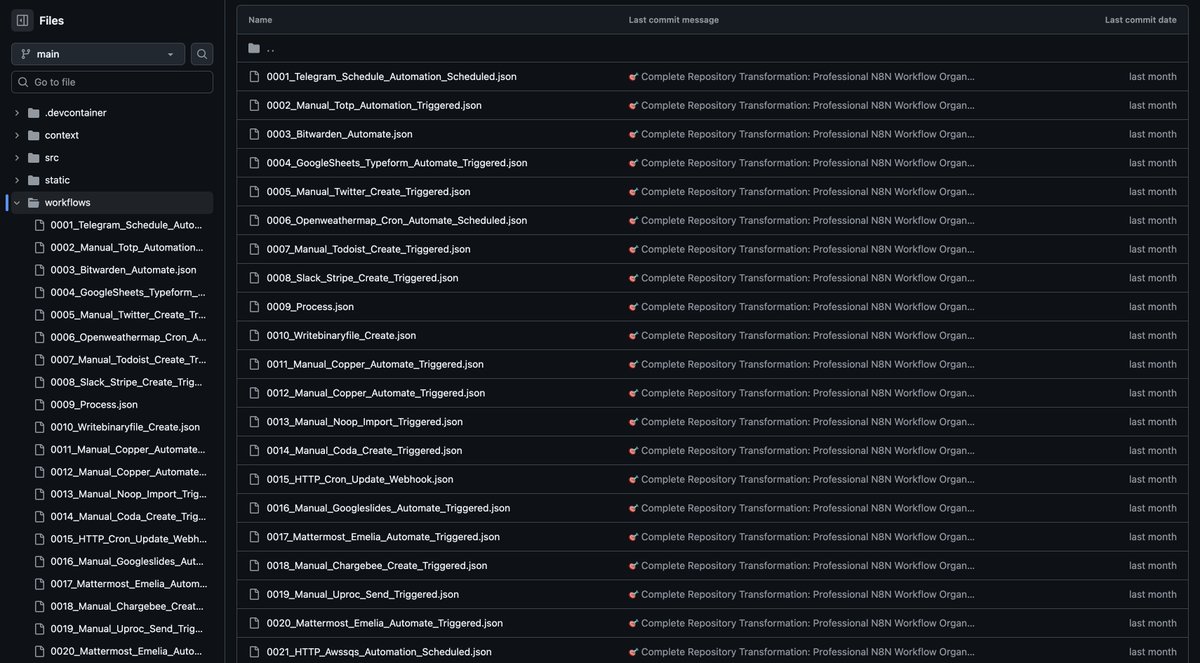Open 0020_Mattermost_Emelia_Automate_Triggered.json in list
Image resolution: width=1200 pixels, height=663 pixels.
(x=385, y=623)
